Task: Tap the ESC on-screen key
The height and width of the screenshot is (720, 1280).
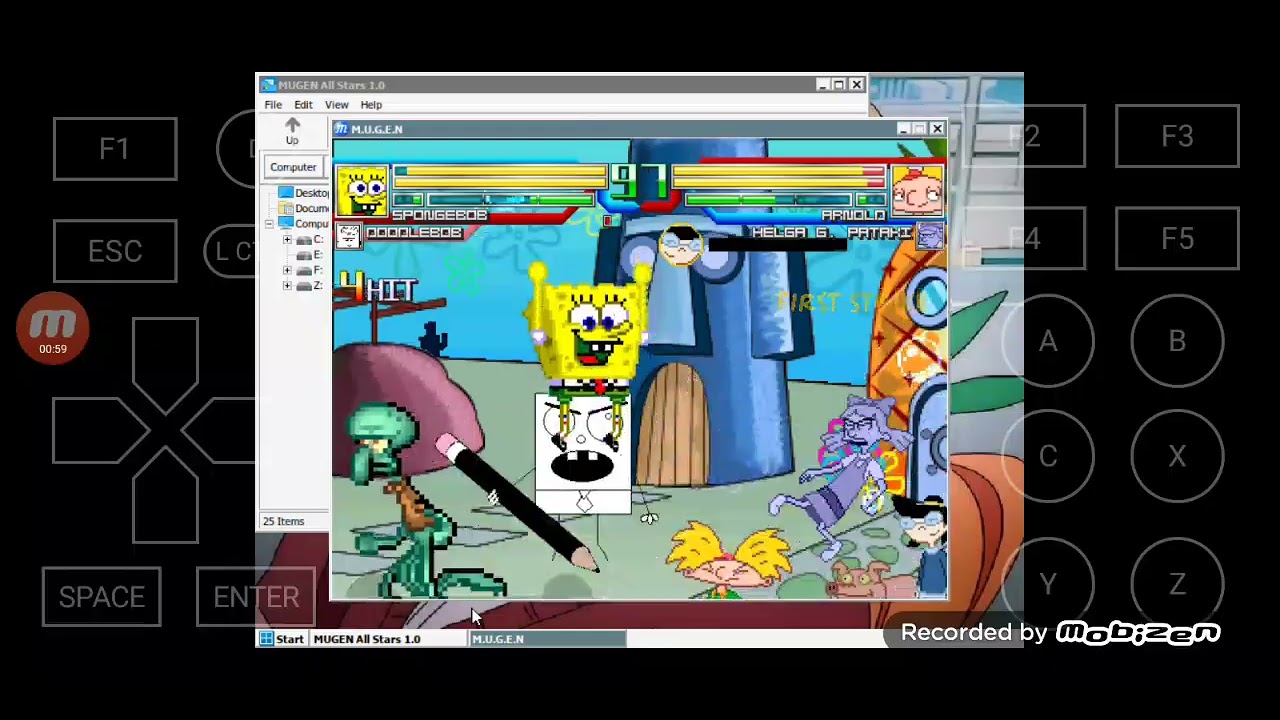Action: [x=115, y=251]
